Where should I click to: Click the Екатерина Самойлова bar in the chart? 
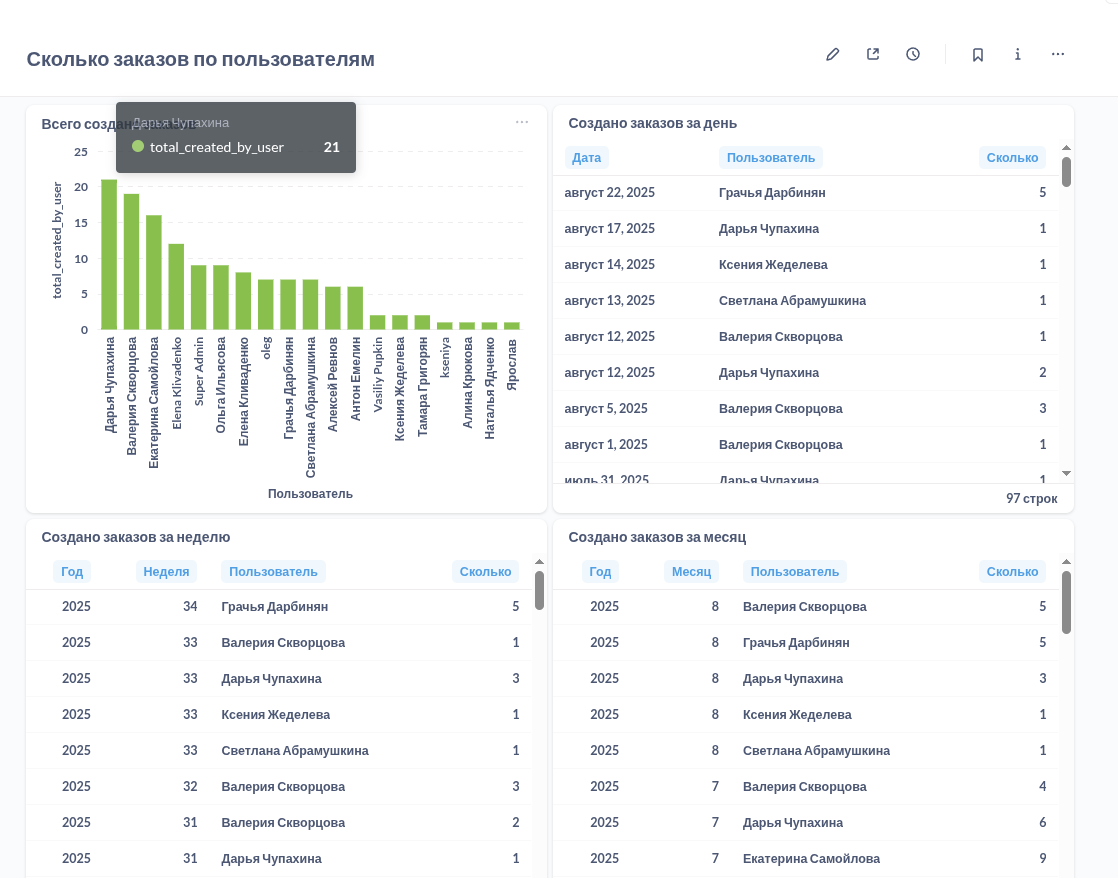click(x=154, y=272)
